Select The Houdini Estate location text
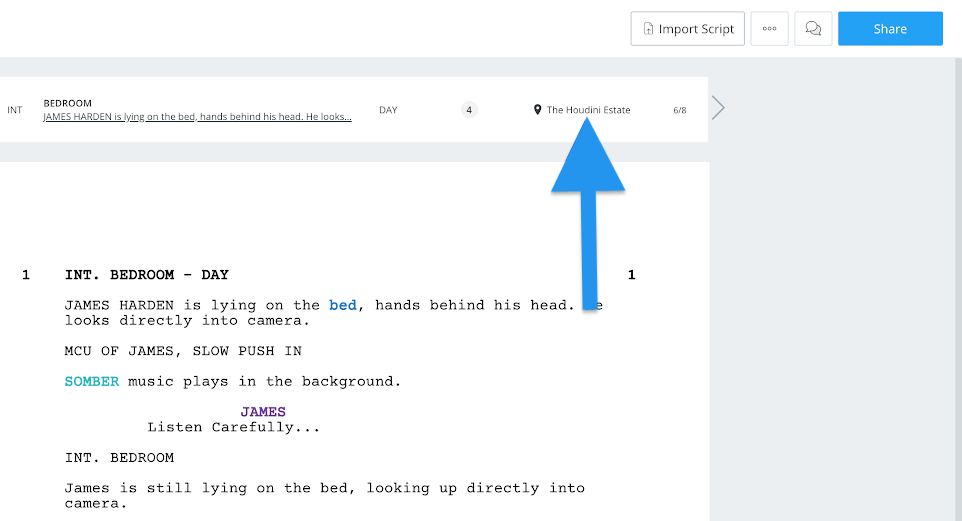The image size is (962, 521). point(588,110)
